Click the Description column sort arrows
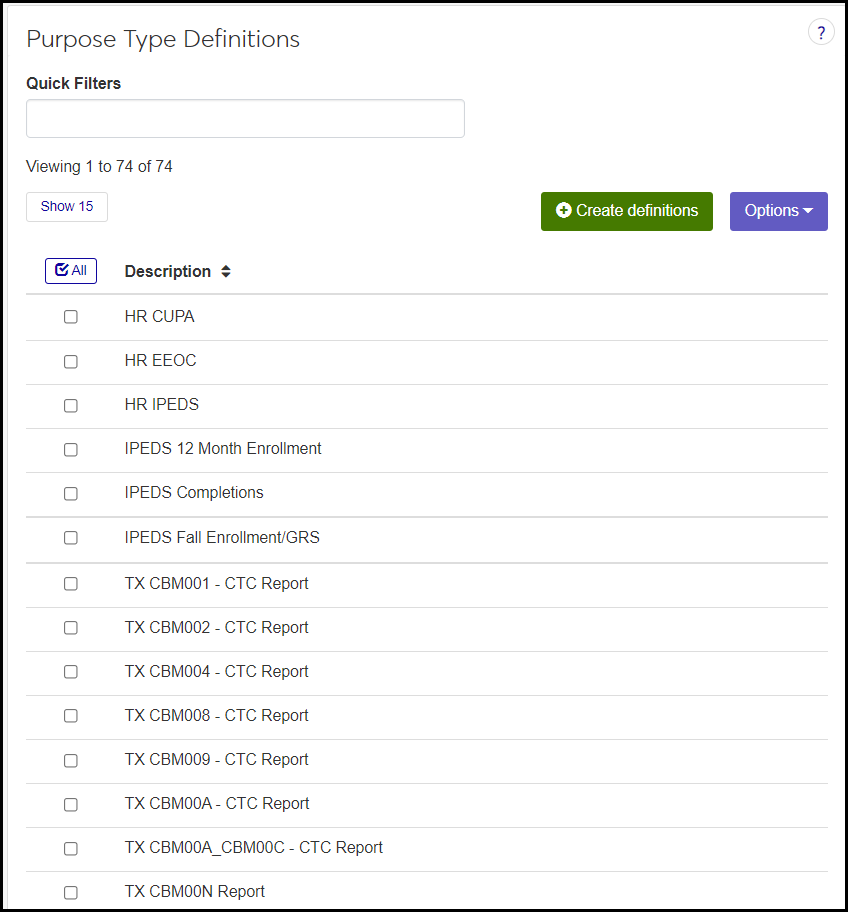The width and height of the screenshot is (848, 912). (x=226, y=272)
